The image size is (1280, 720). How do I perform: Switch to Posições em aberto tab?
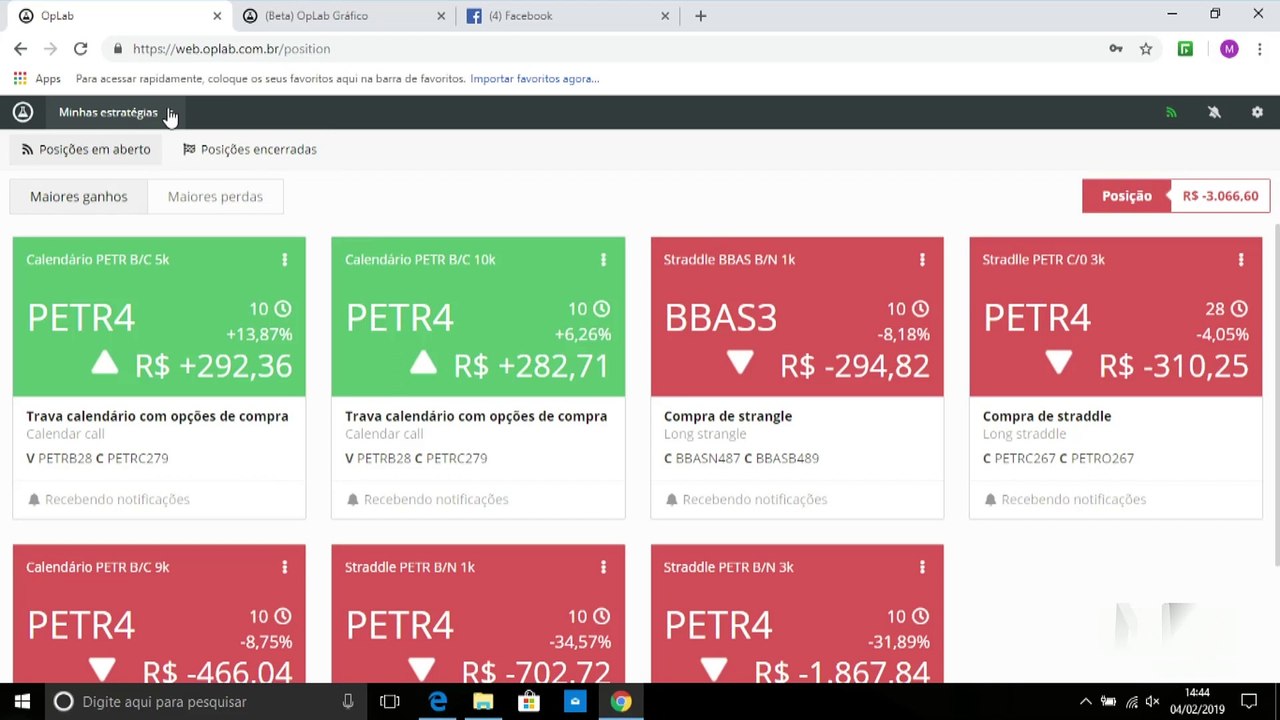[86, 149]
